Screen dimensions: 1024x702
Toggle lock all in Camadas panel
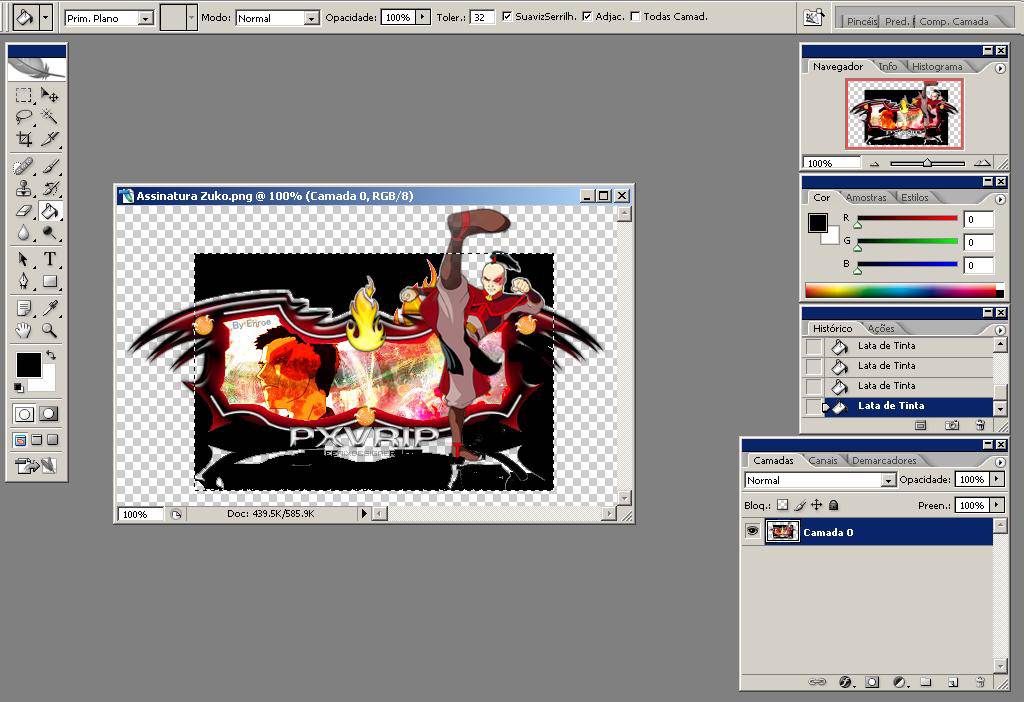[833, 505]
